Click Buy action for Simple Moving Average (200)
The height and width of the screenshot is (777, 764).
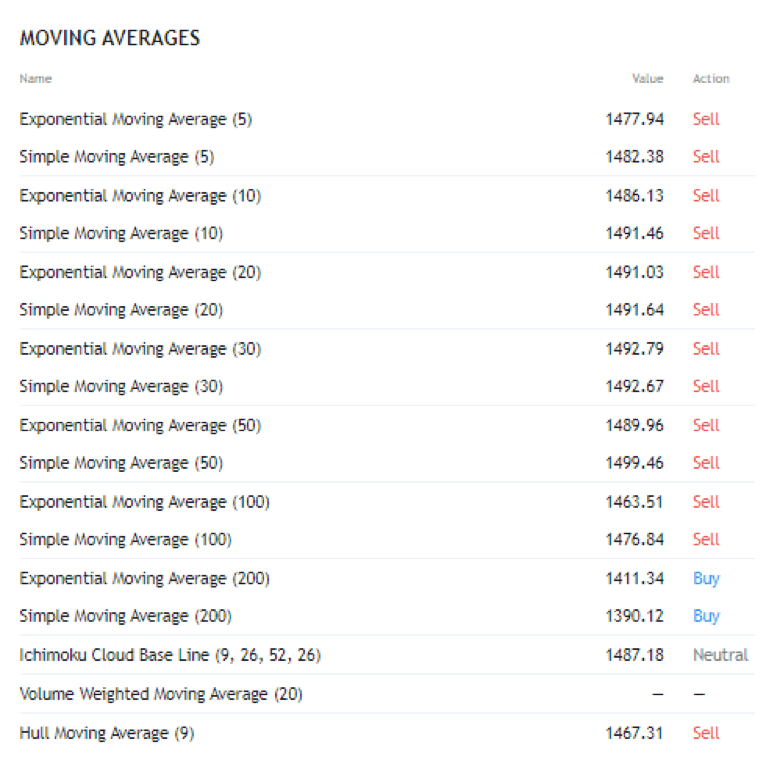[706, 616]
